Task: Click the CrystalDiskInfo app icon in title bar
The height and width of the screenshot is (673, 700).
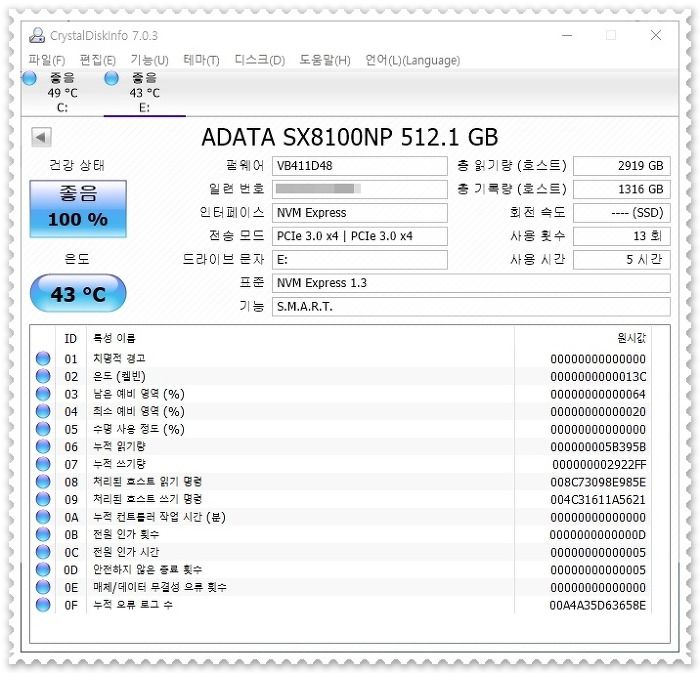Action: (37, 35)
